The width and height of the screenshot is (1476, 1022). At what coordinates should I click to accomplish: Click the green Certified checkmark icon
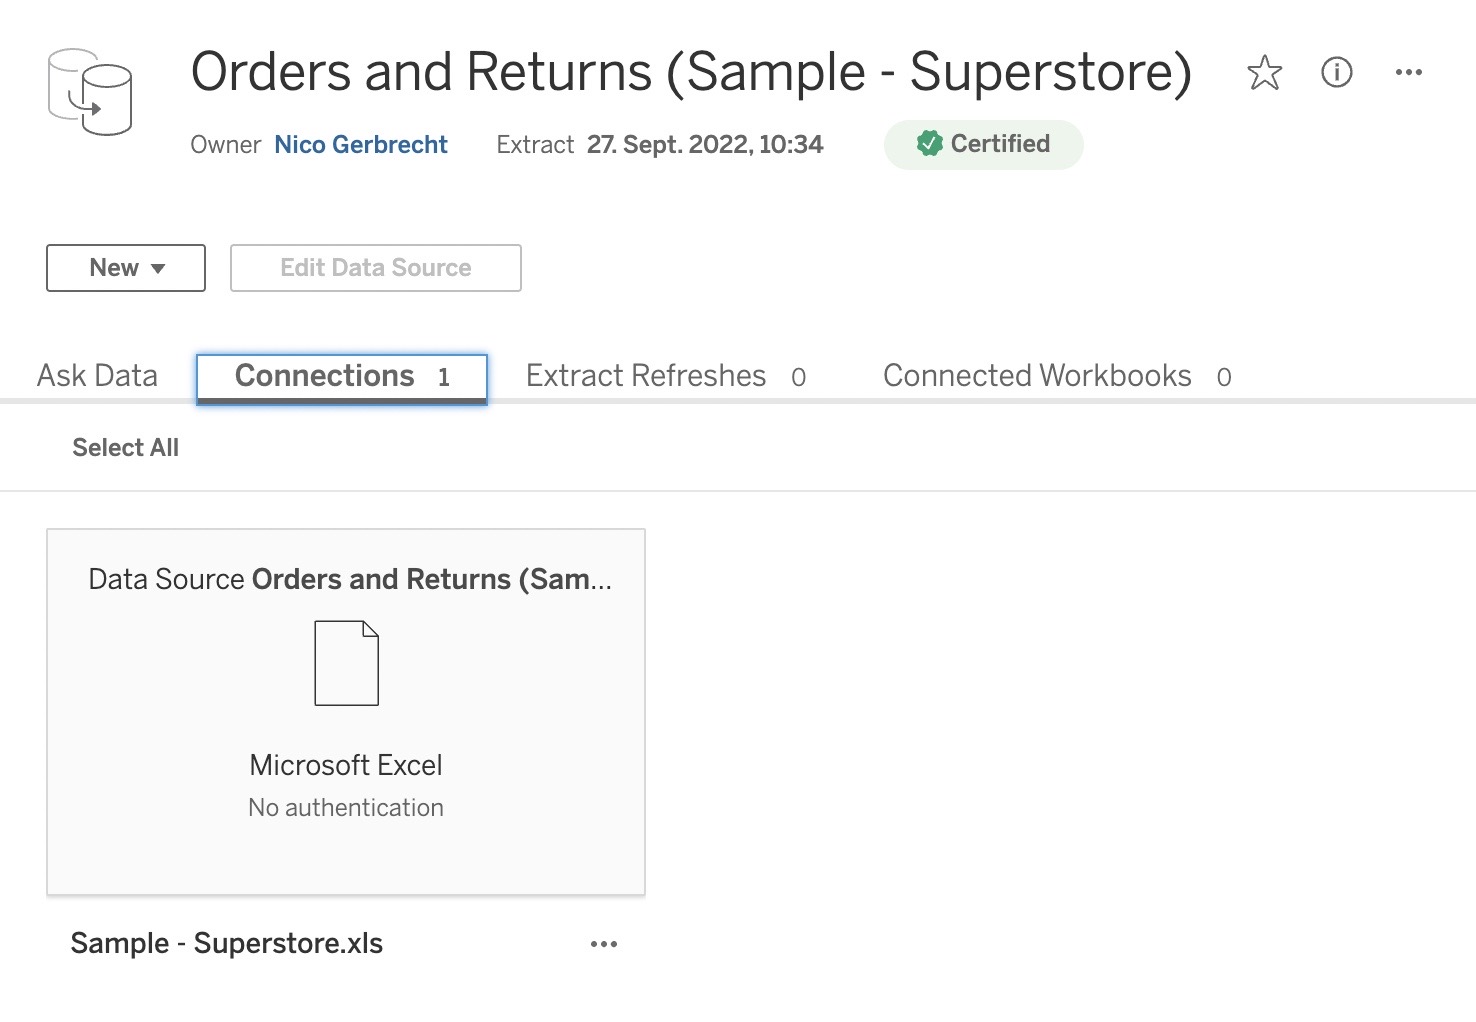click(929, 144)
